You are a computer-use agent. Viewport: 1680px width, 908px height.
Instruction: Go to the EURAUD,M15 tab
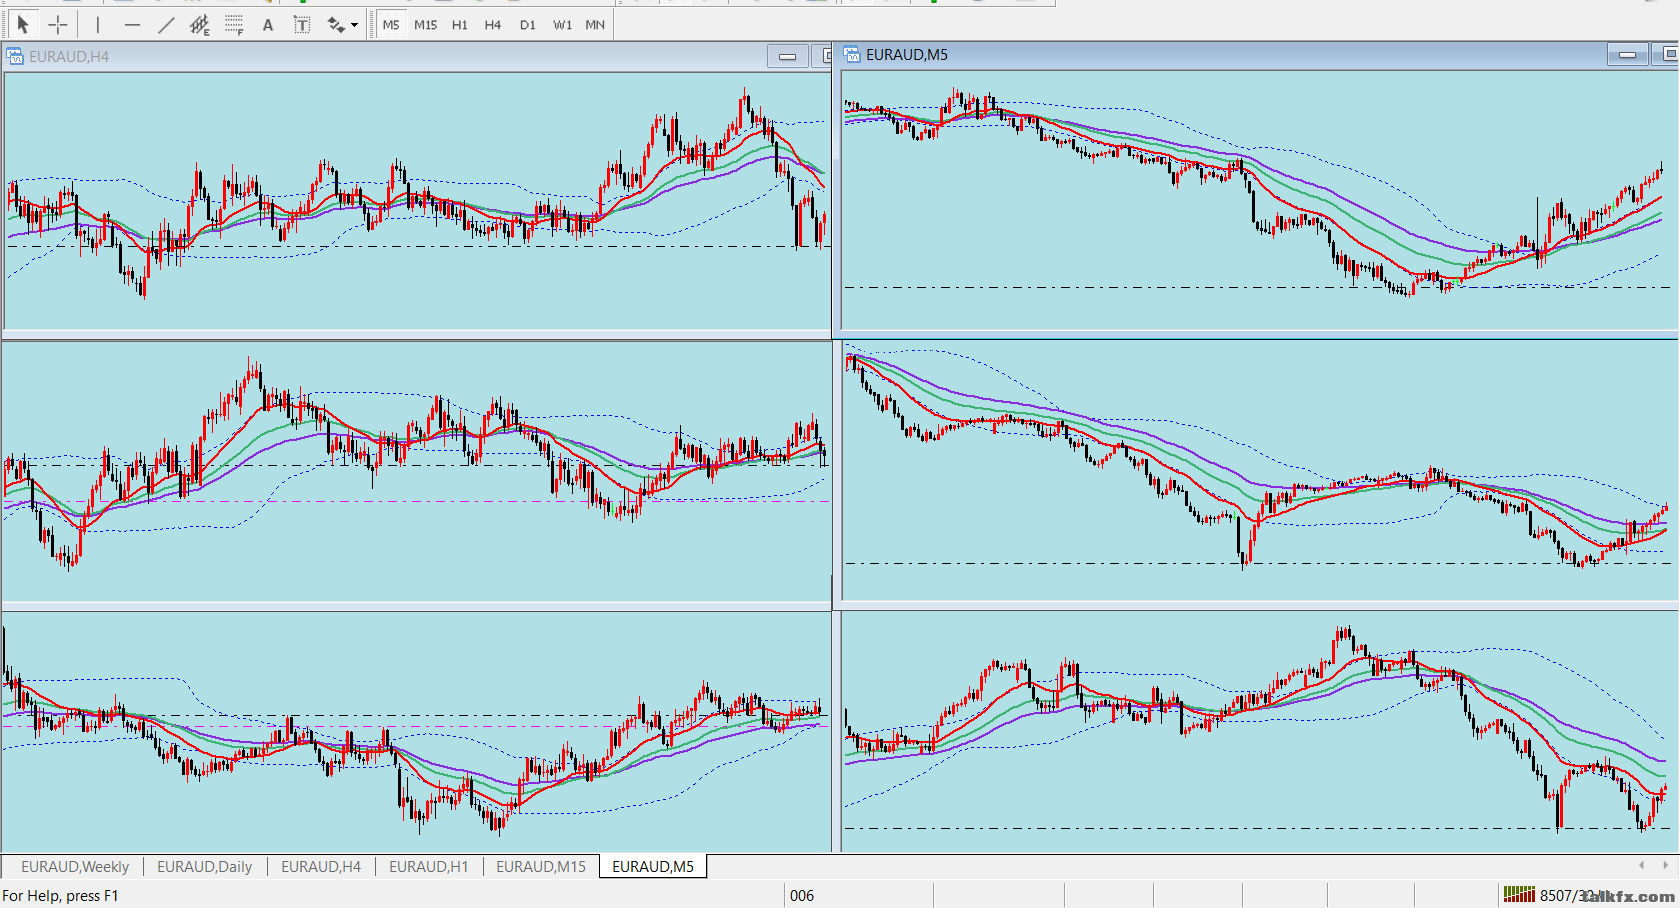tap(541, 867)
